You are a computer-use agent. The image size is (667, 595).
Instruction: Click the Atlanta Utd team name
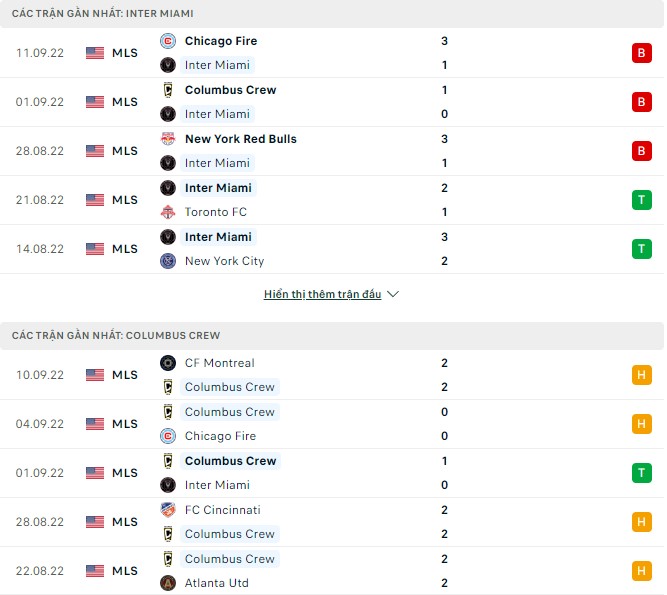coord(217,583)
